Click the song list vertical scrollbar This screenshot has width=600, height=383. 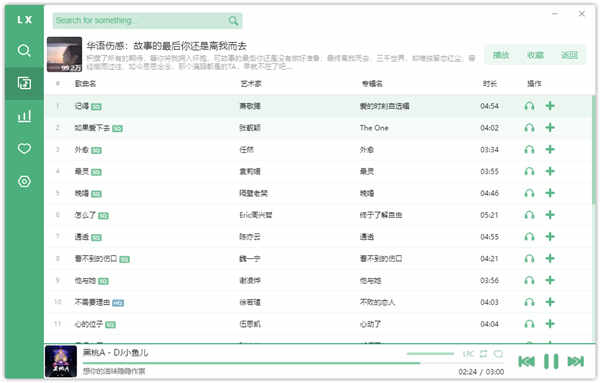pos(593,150)
